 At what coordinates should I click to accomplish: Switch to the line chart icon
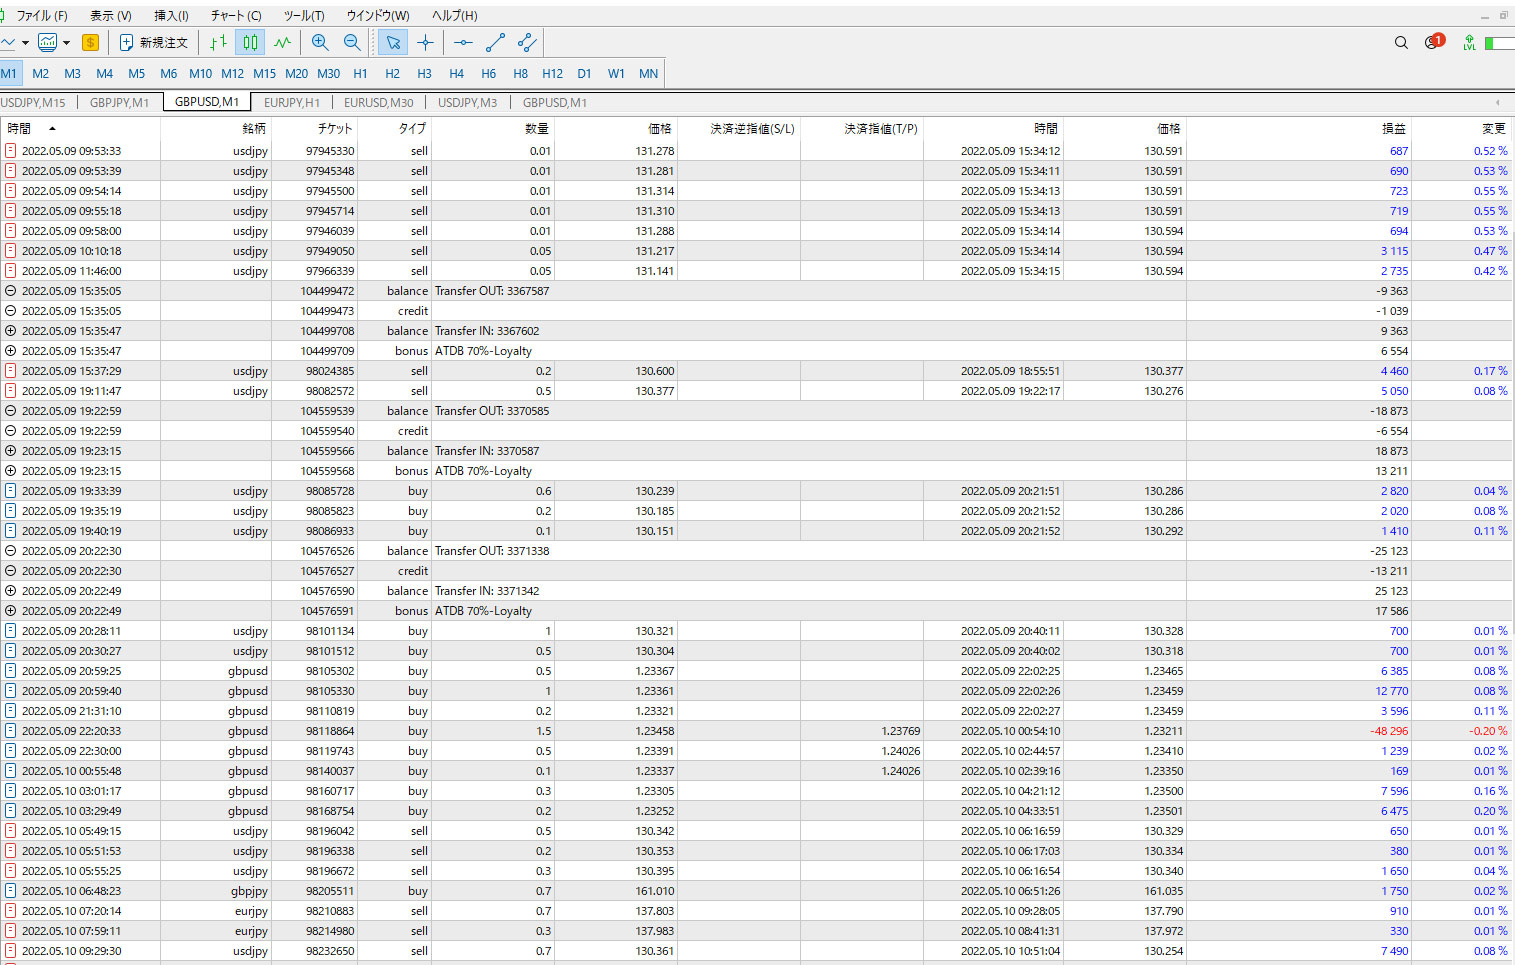283,42
